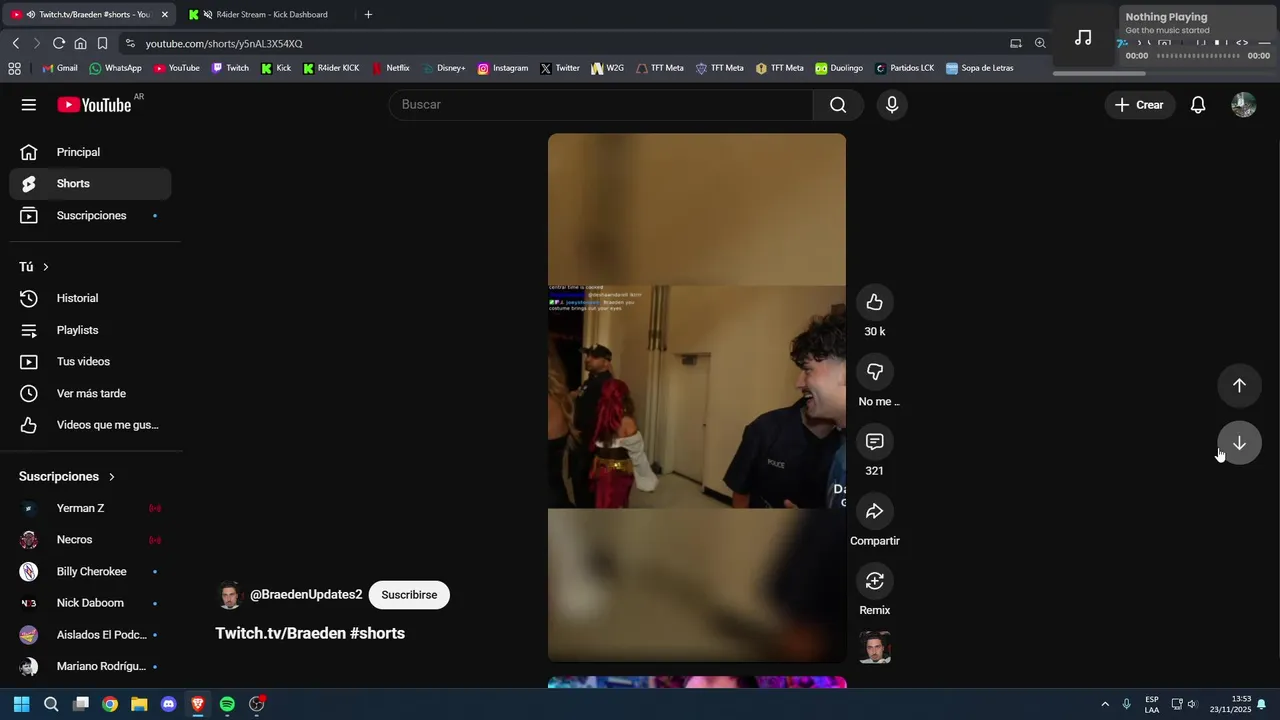
Task: Open Suscripciones in the sidebar
Action: [91, 216]
